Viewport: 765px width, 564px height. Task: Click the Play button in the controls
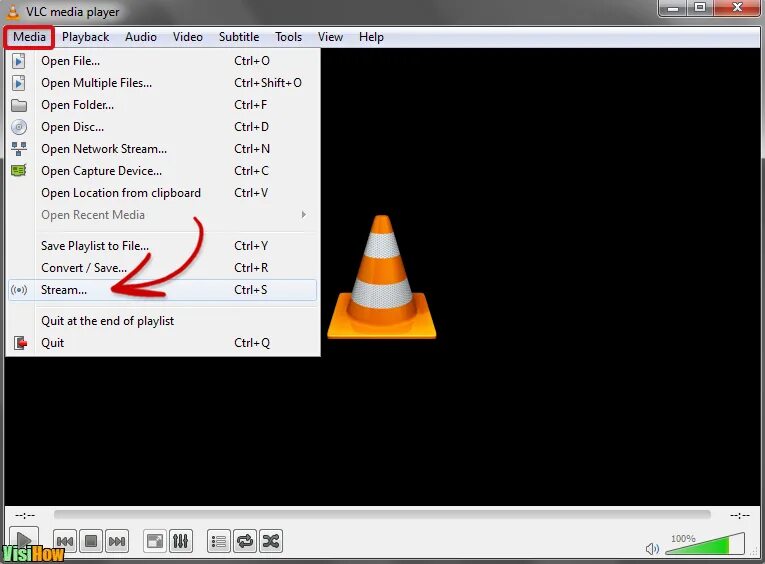tap(23, 541)
